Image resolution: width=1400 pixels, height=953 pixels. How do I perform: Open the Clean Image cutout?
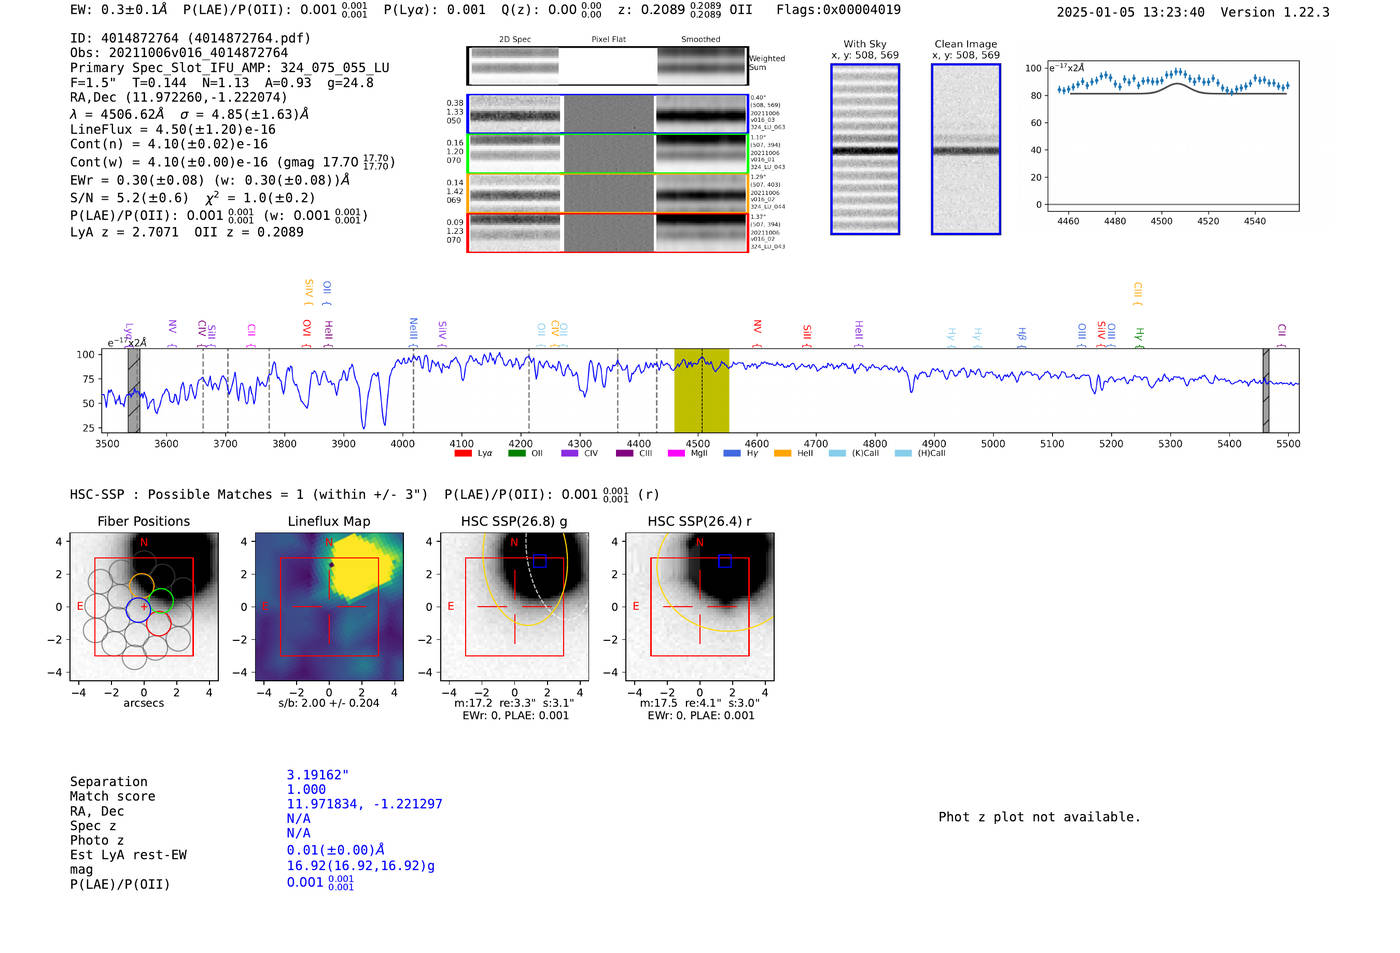click(x=966, y=149)
